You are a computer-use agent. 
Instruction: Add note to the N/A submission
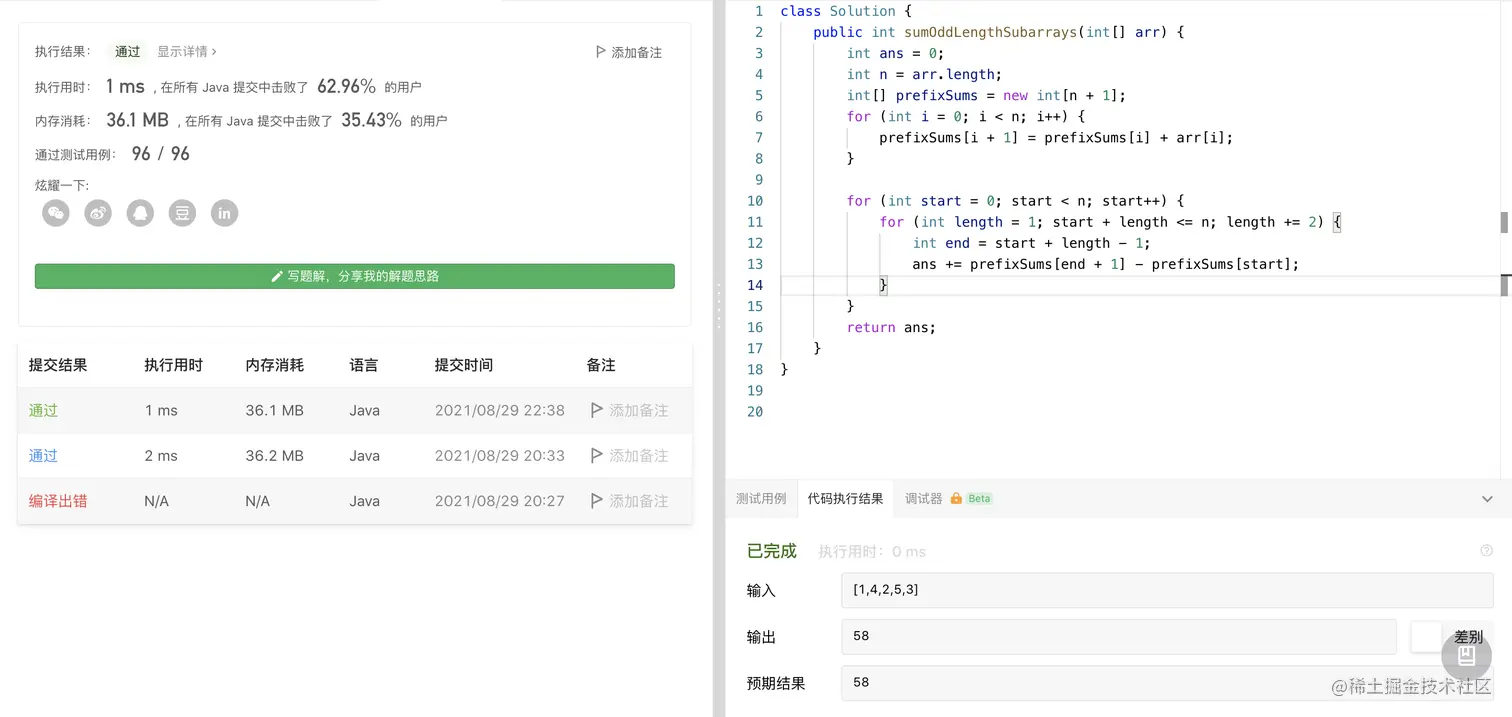coord(629,501)
